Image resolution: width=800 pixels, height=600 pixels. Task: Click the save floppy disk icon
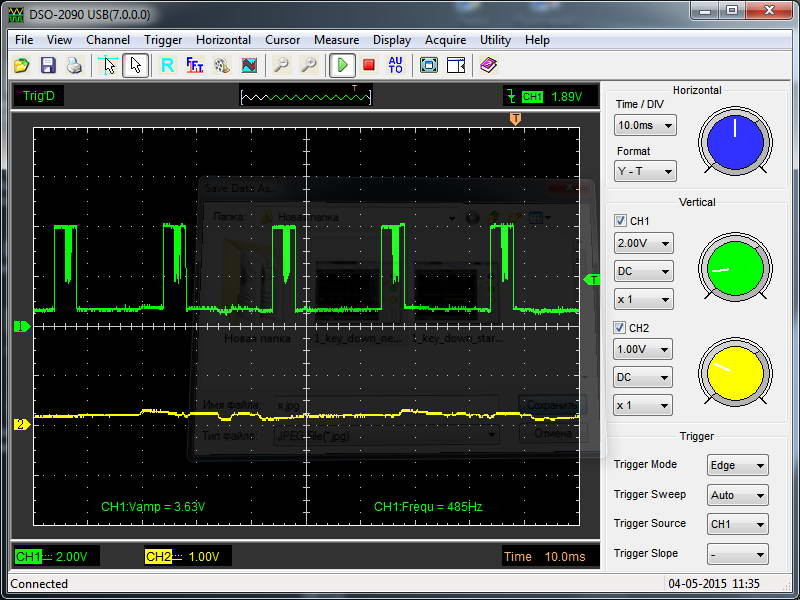click(x=48, y=66)
